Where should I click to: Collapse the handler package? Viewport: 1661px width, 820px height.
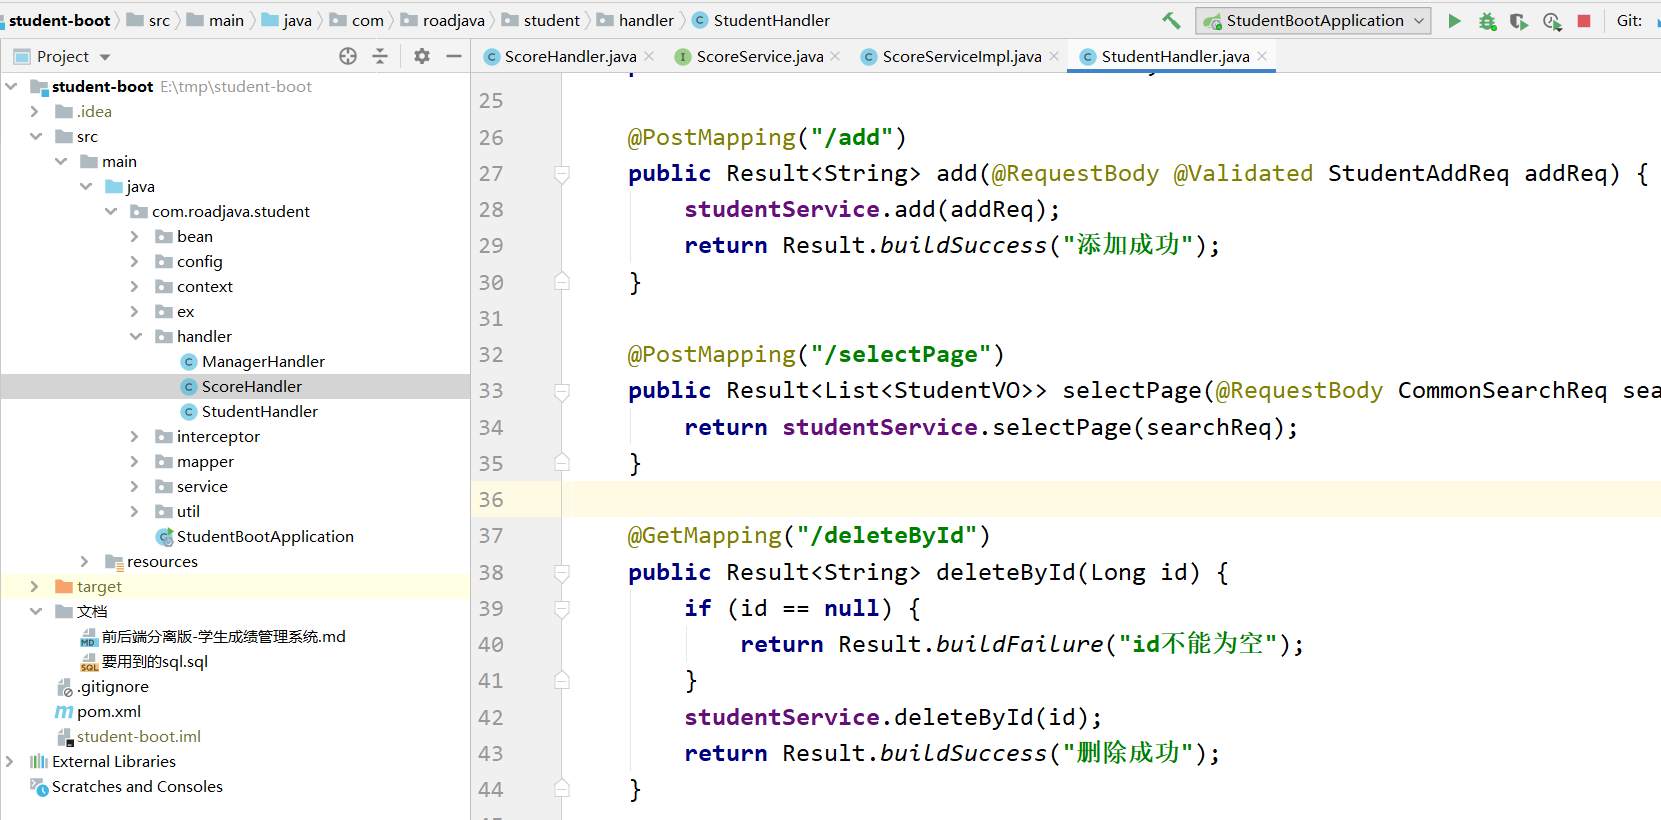136,337
